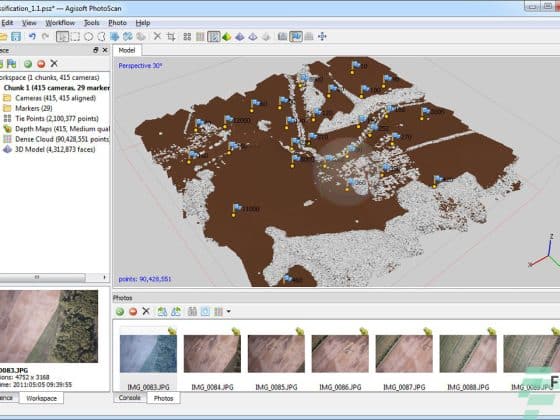Toggle Dense Cloud view mode

(200, 36)
